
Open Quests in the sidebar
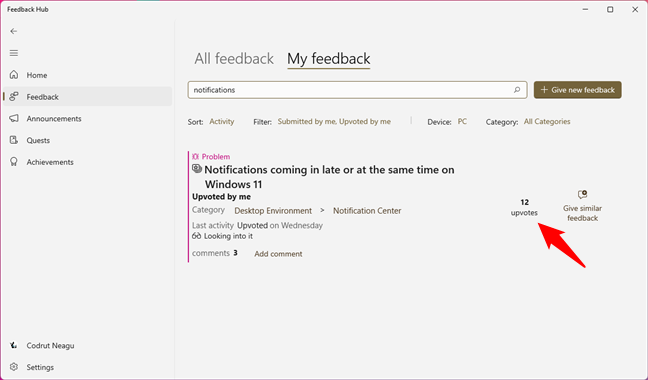[87, 140]
